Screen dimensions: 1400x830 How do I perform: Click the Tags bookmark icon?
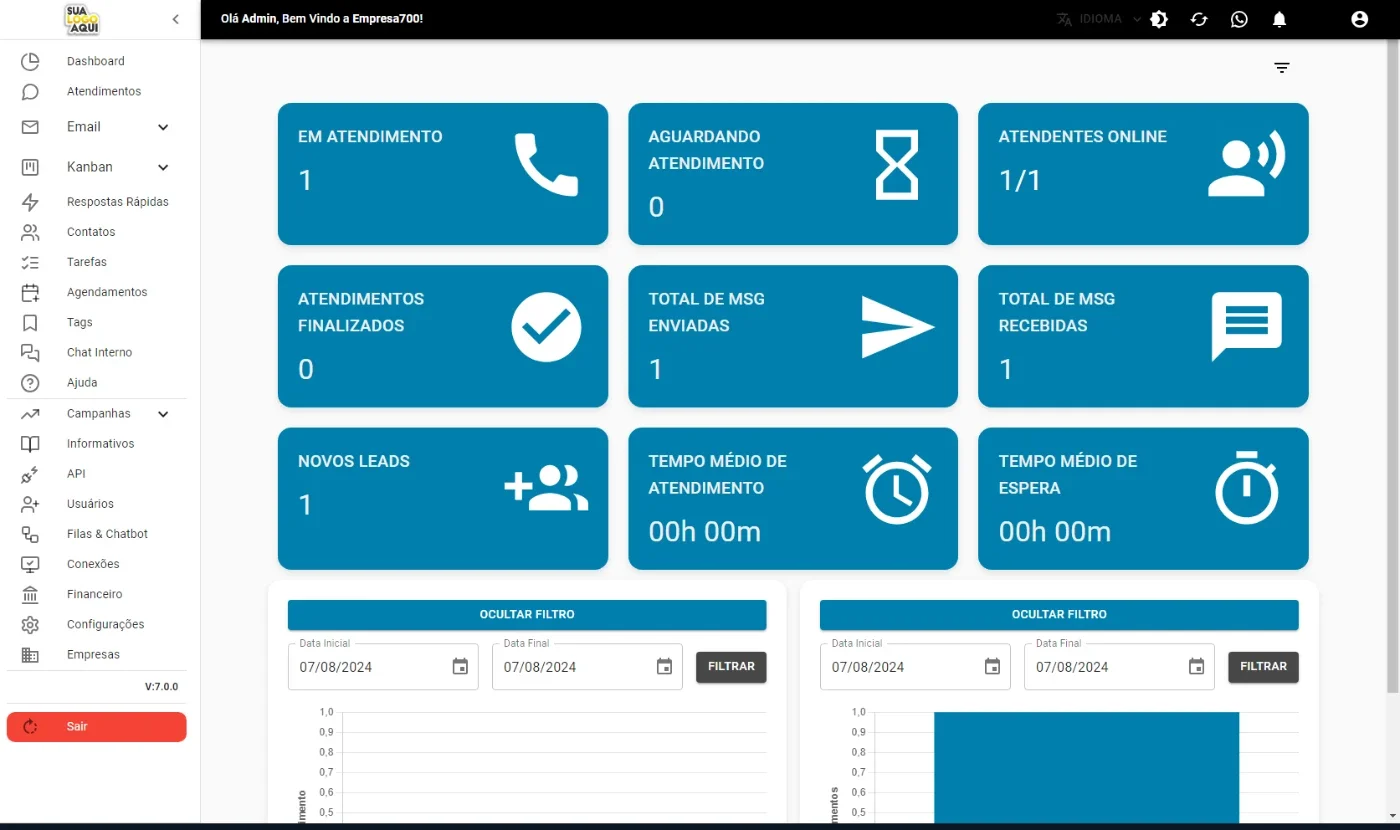tap(30, 322)
